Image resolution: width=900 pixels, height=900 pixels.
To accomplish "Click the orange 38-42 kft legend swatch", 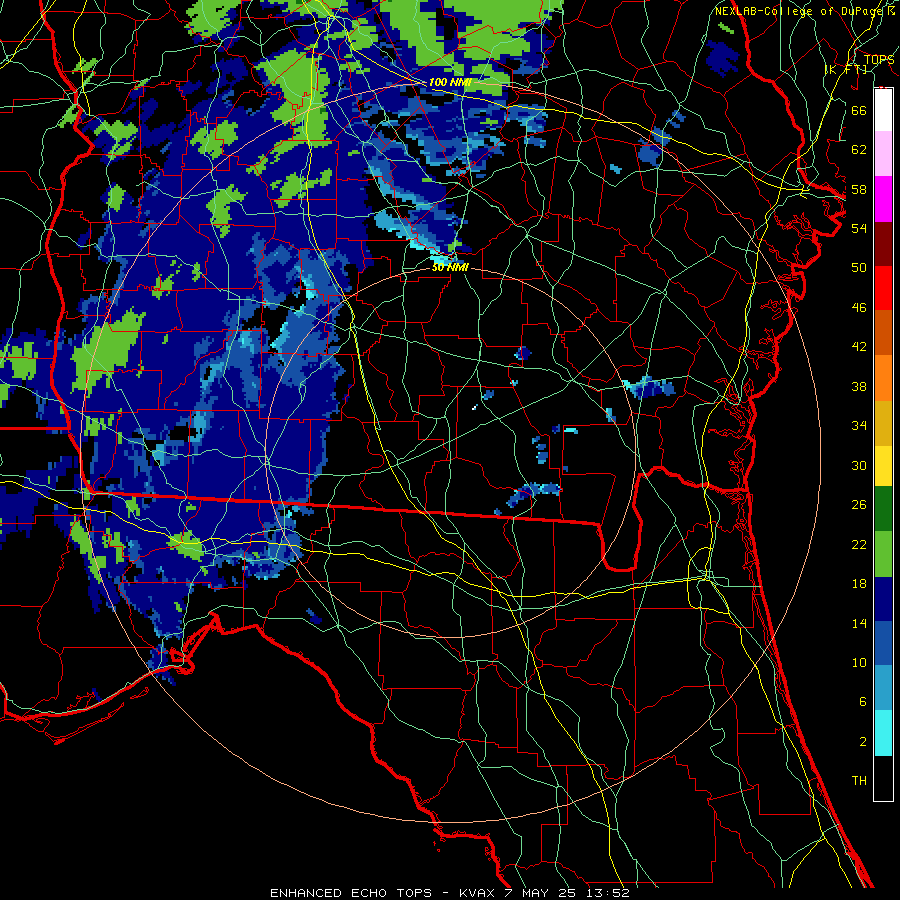I will click(883, 378).
